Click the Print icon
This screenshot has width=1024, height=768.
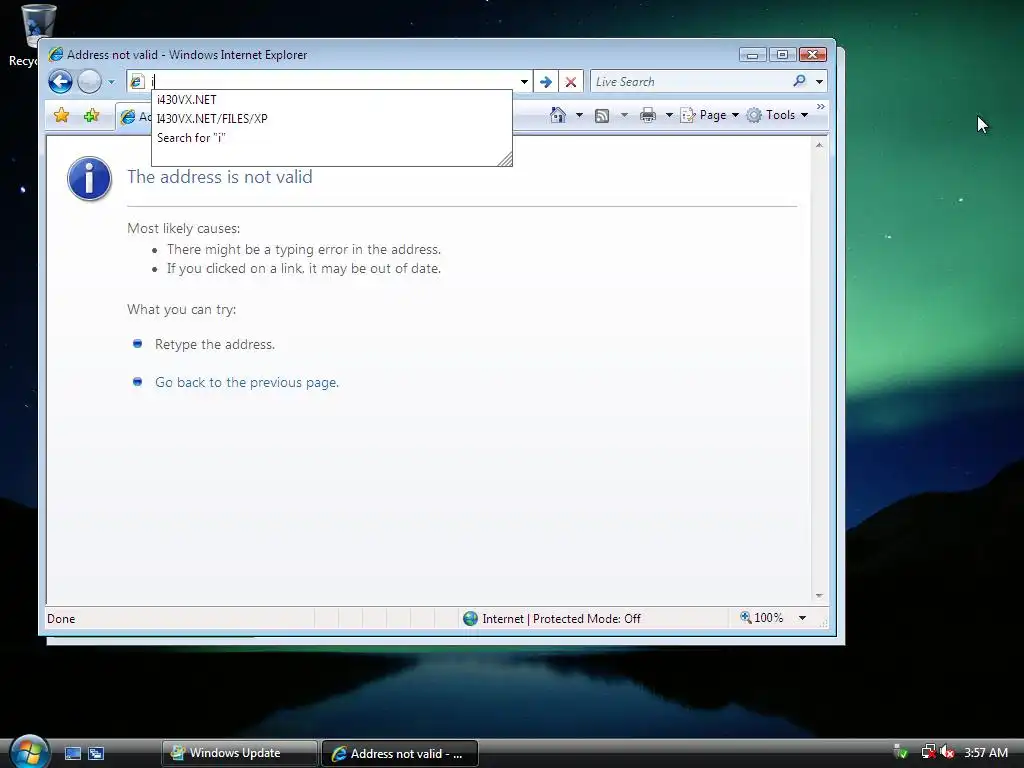[648, 116]
